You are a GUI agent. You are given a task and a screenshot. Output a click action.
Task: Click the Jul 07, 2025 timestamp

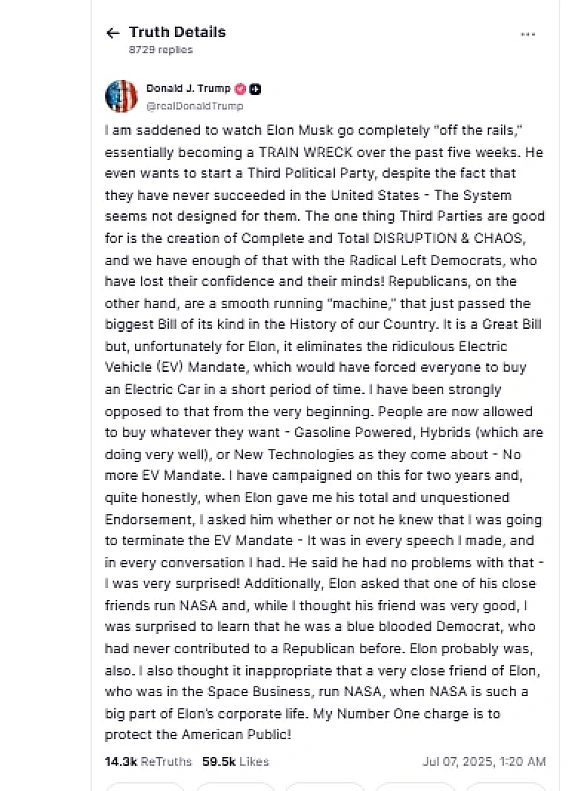484,761
